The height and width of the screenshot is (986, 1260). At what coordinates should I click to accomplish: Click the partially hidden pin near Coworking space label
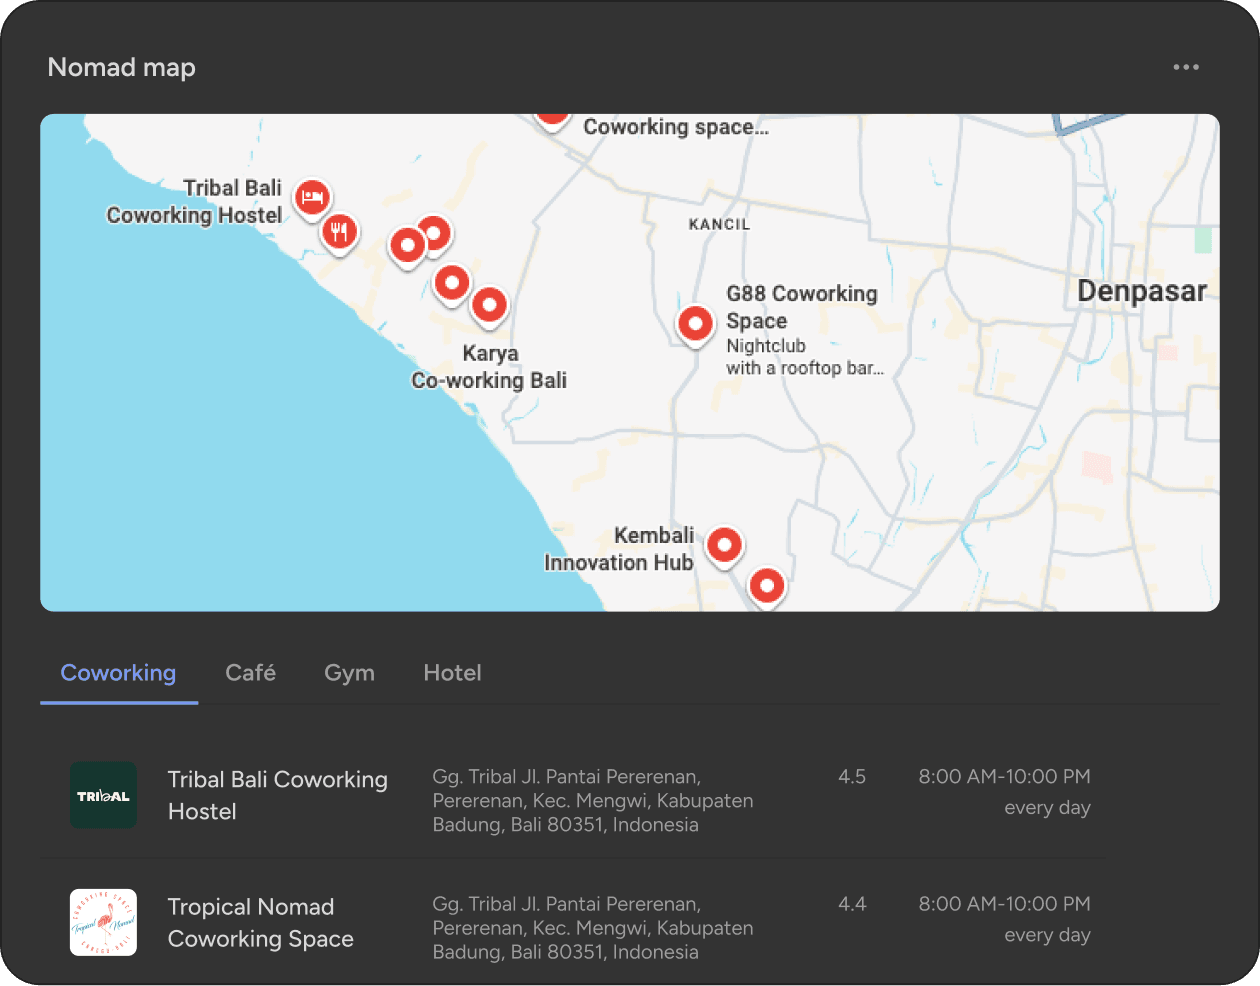point(552,118)
